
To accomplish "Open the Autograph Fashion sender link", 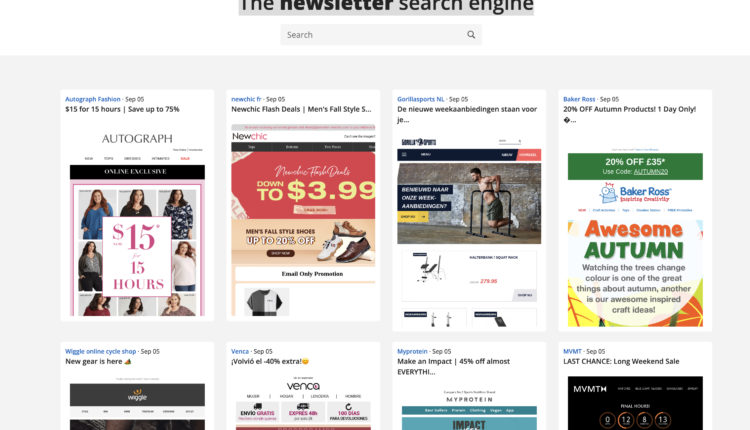I will (x=93, y=99).
